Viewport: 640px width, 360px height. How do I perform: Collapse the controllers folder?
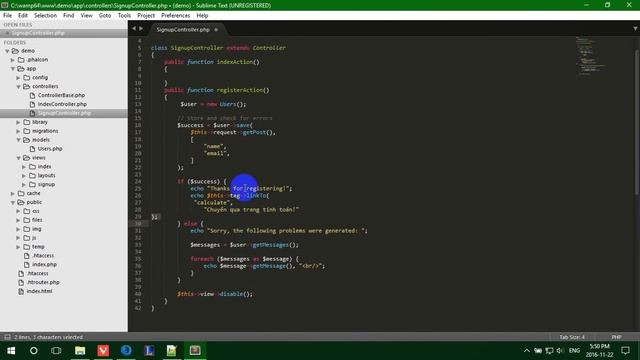coord(18,87)
